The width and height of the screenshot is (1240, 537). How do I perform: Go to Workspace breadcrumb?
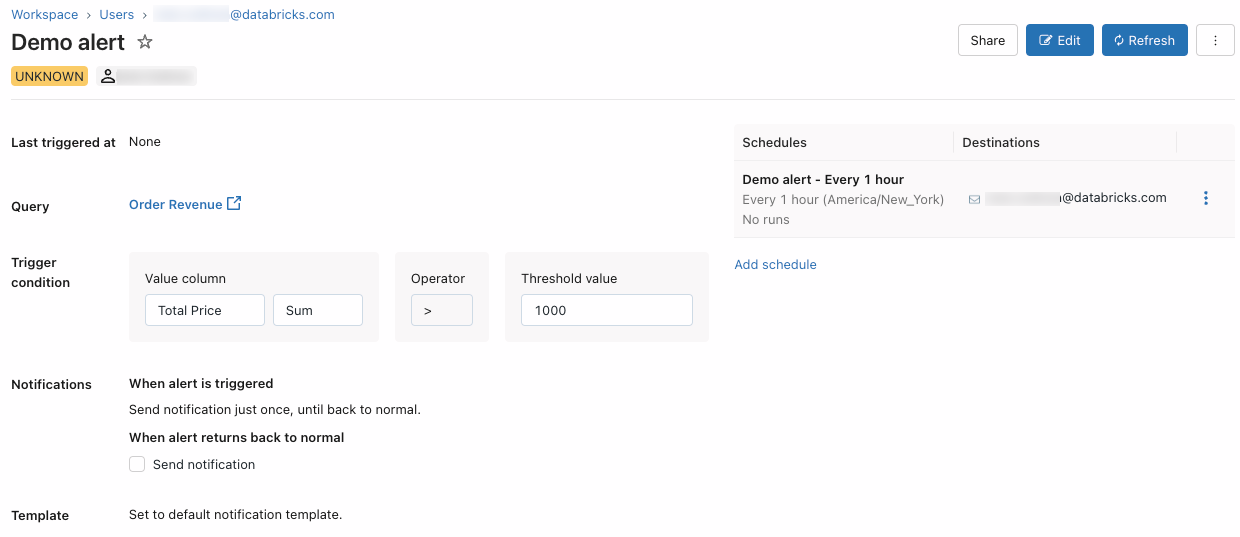click(x=44, y=15)
